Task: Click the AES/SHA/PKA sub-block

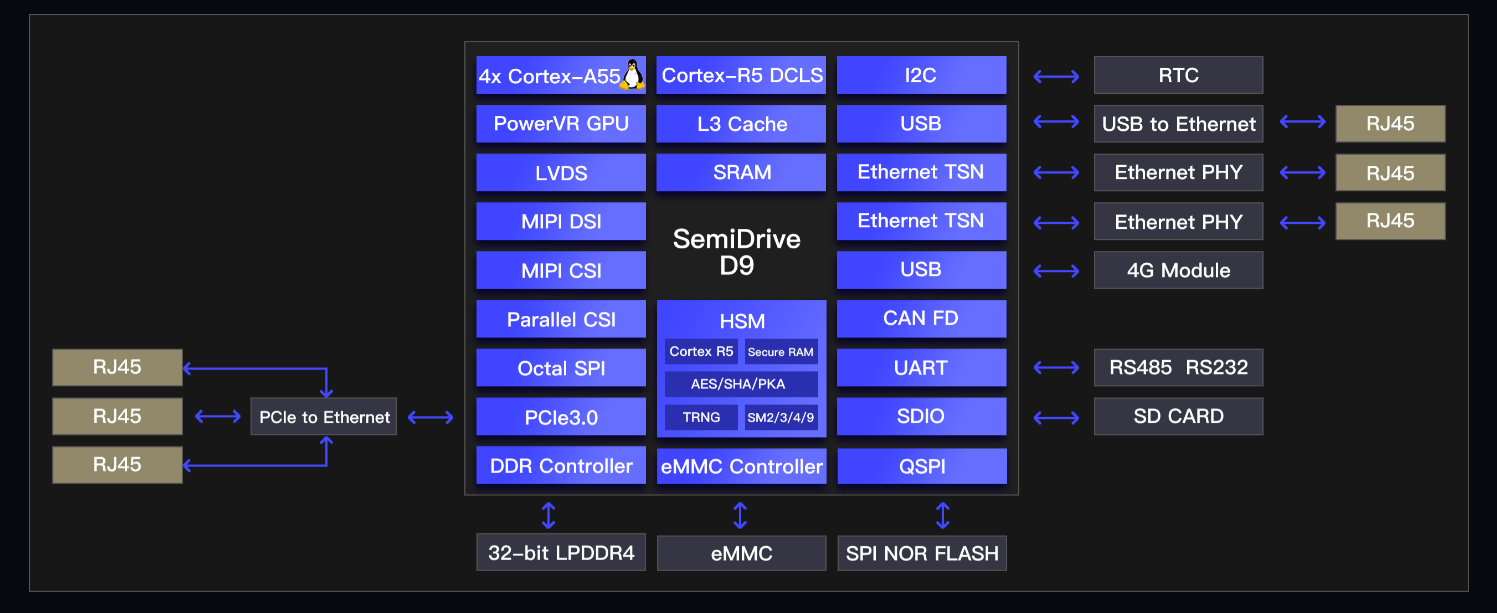Action: [741, 384]
